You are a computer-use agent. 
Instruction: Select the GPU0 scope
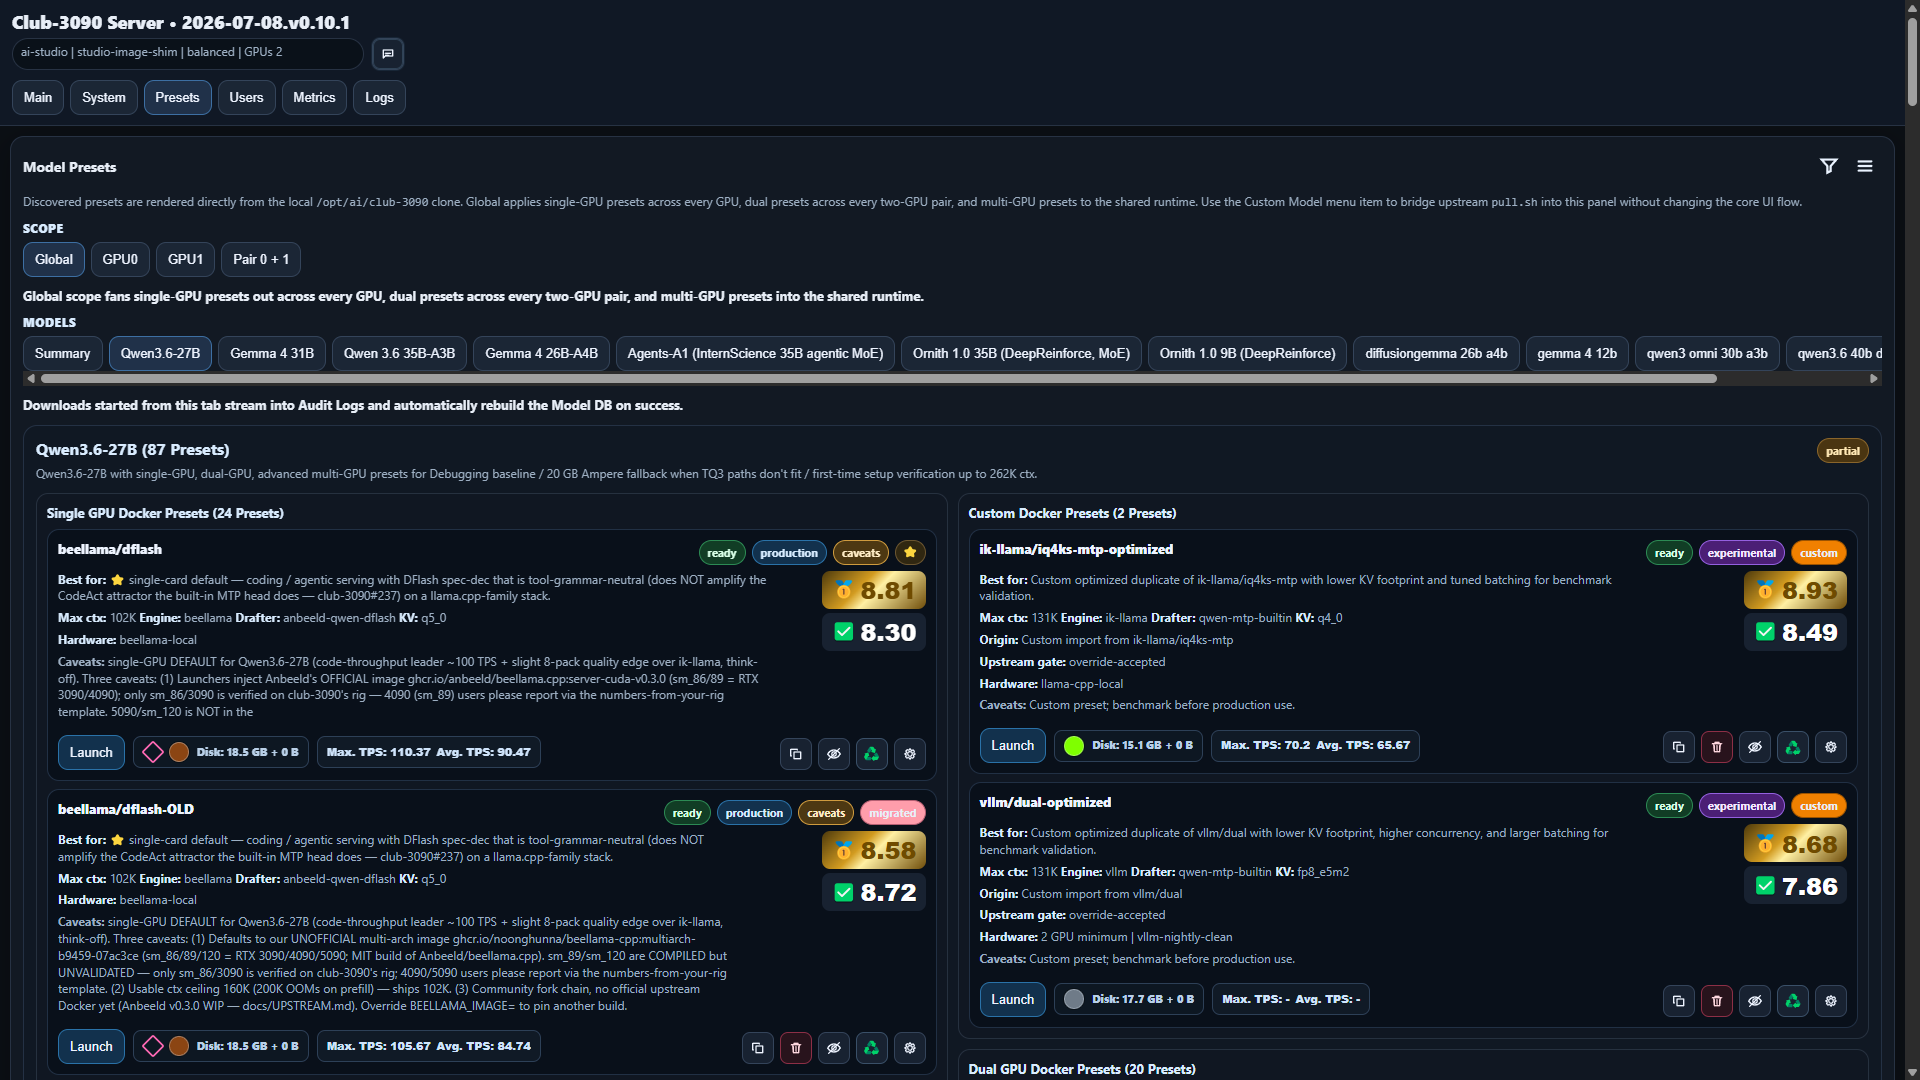120,259
